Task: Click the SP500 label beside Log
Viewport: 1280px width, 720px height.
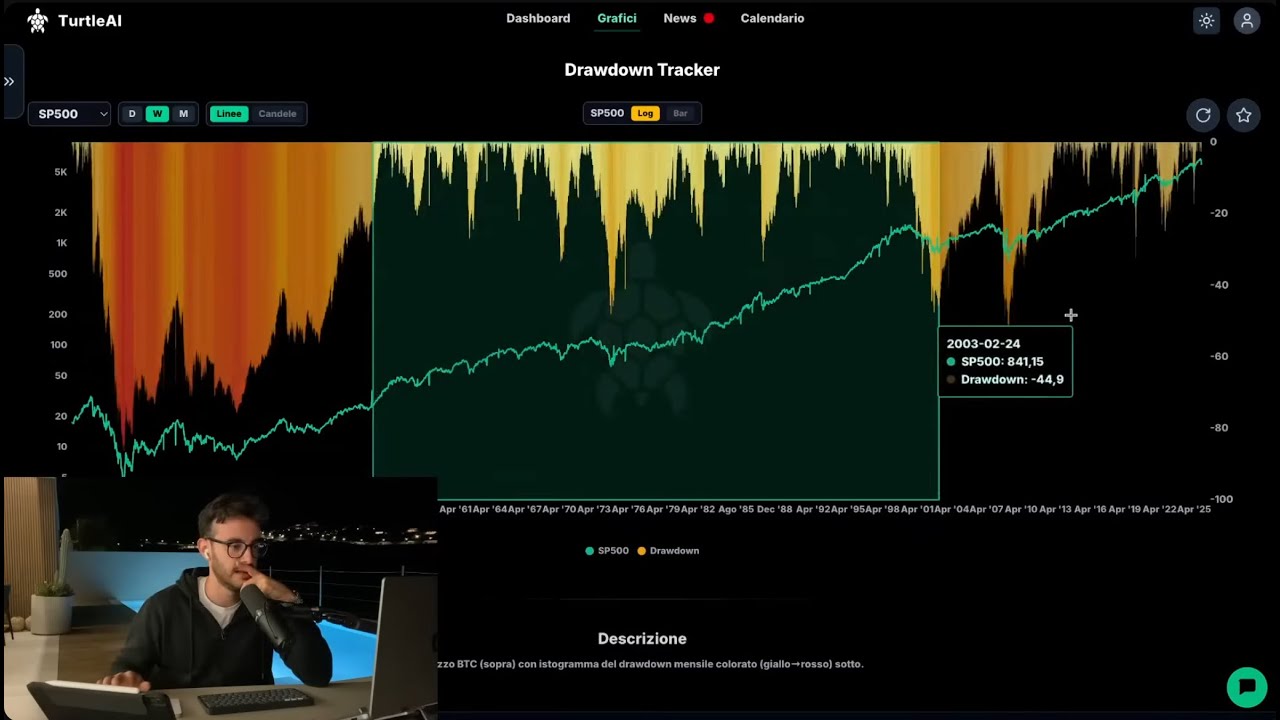Action: (607, 113)
